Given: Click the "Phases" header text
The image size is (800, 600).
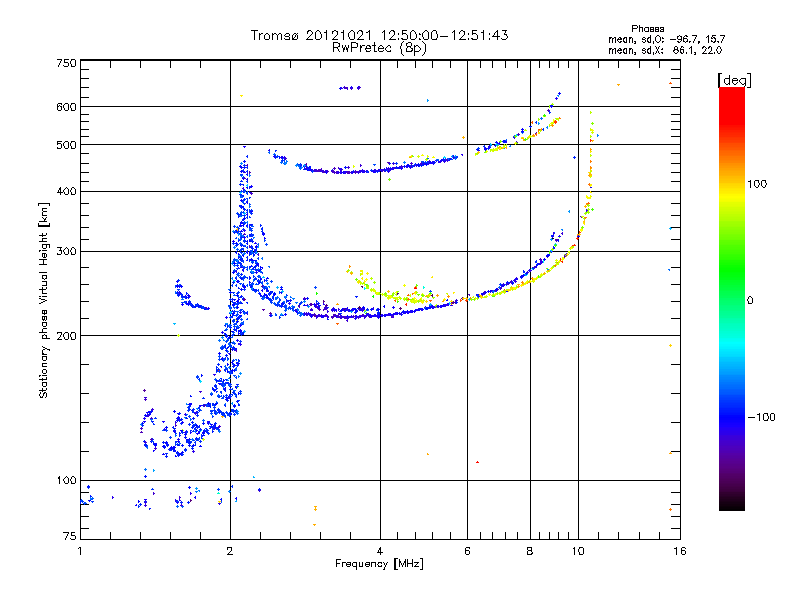Looking at the screenshot, I should pyautogui.click(x=647, y=29).
